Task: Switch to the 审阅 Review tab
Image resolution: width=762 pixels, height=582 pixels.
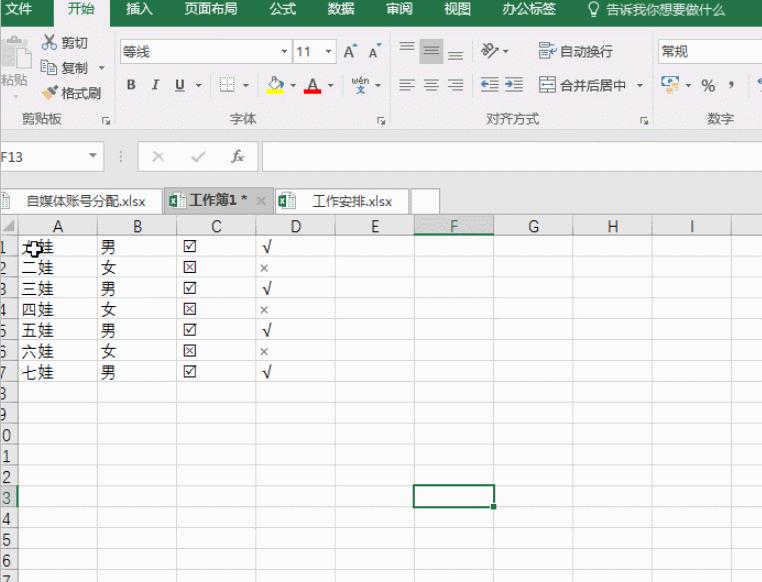Action: click(399, 9)
